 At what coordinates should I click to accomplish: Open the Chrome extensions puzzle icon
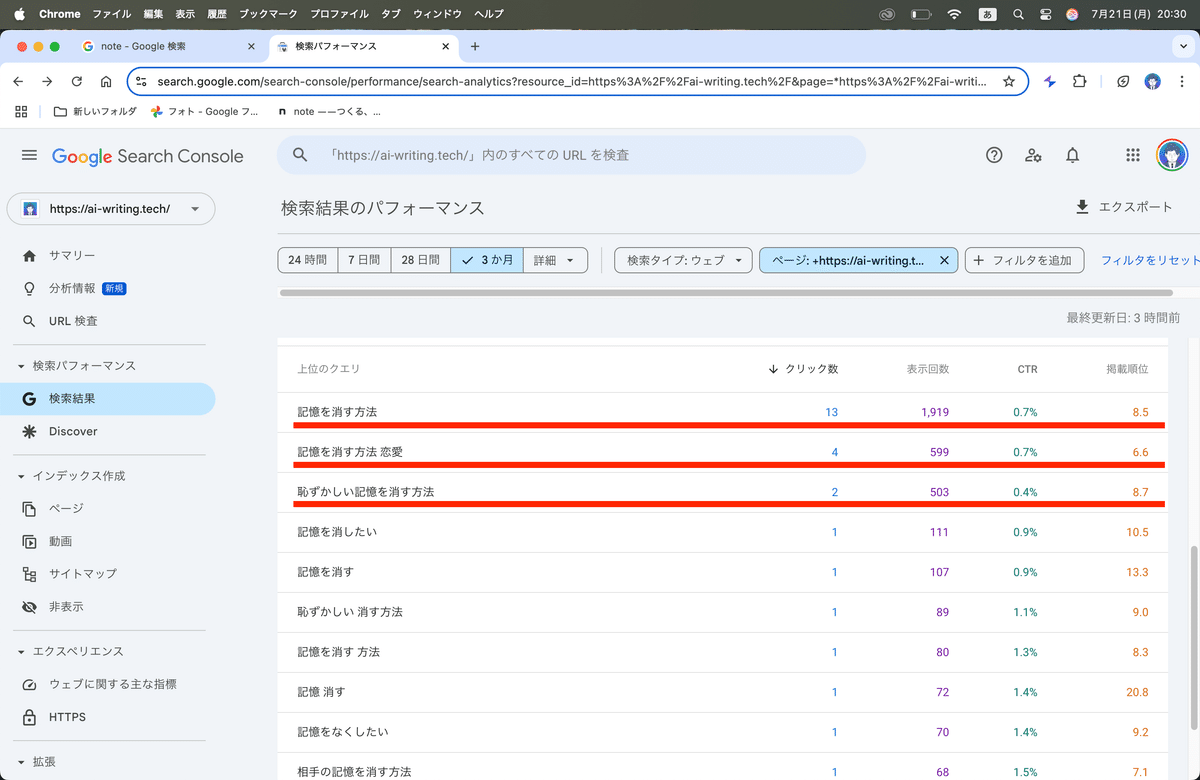click(1080, 82)
